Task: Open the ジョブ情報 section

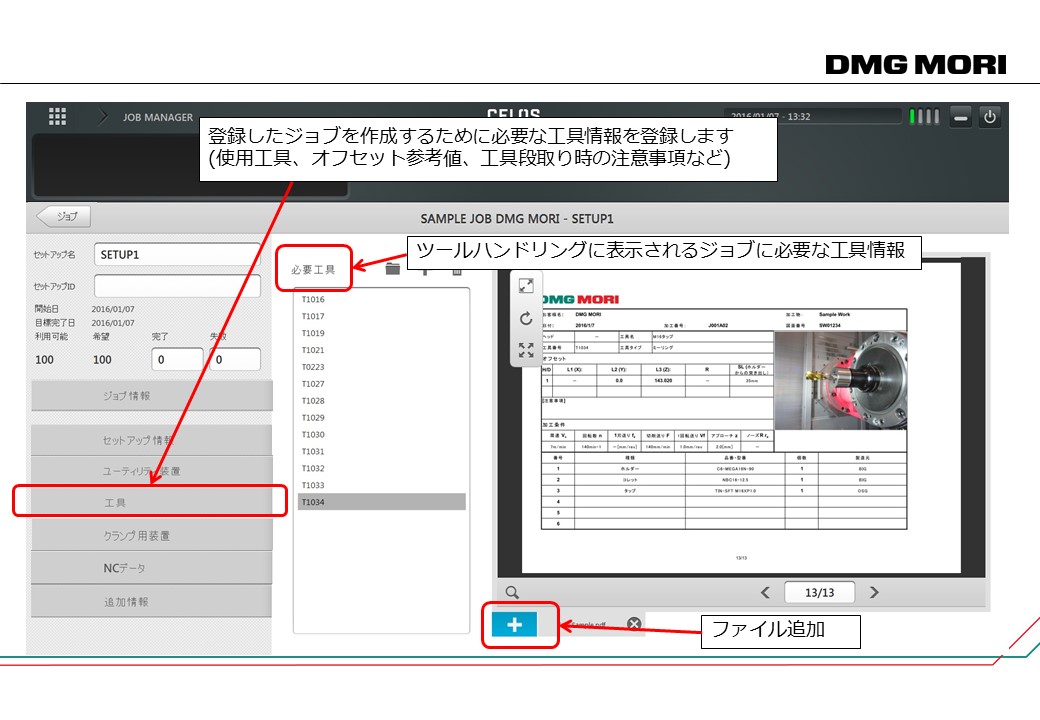Action: [x=152, y=396]
